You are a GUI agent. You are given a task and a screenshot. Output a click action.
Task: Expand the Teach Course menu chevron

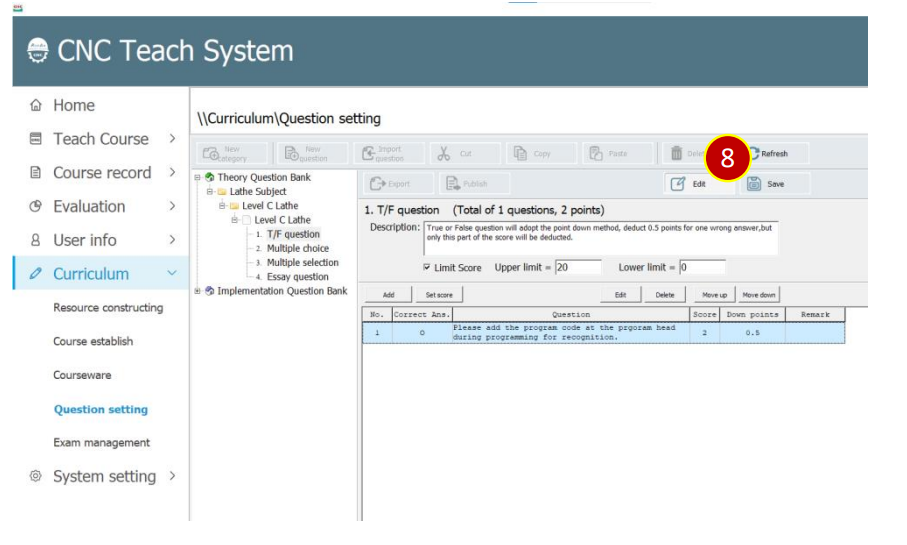point(172,138)
